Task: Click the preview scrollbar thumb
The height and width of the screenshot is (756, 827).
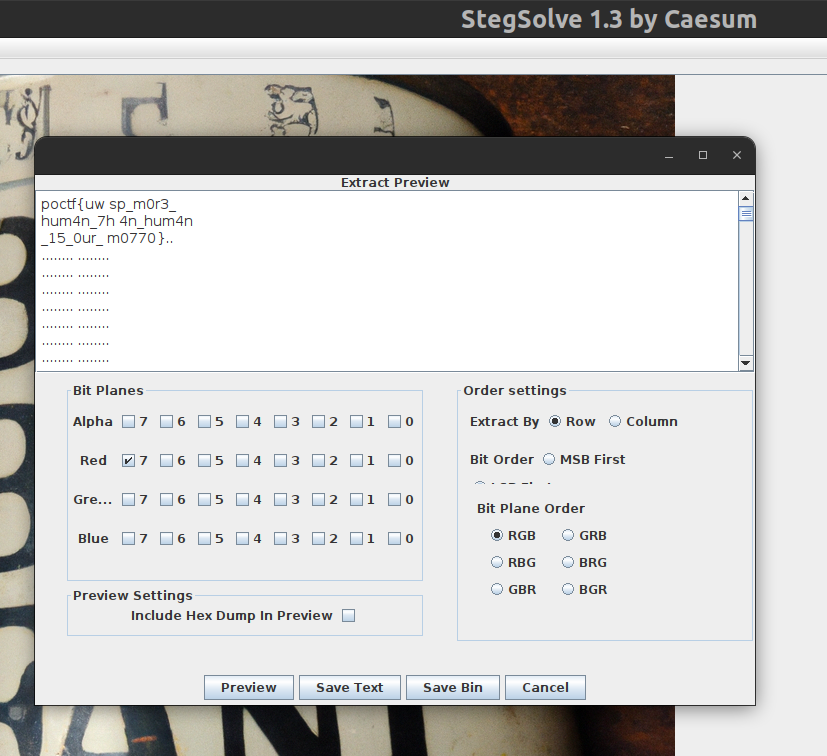Action: (746, 214)
